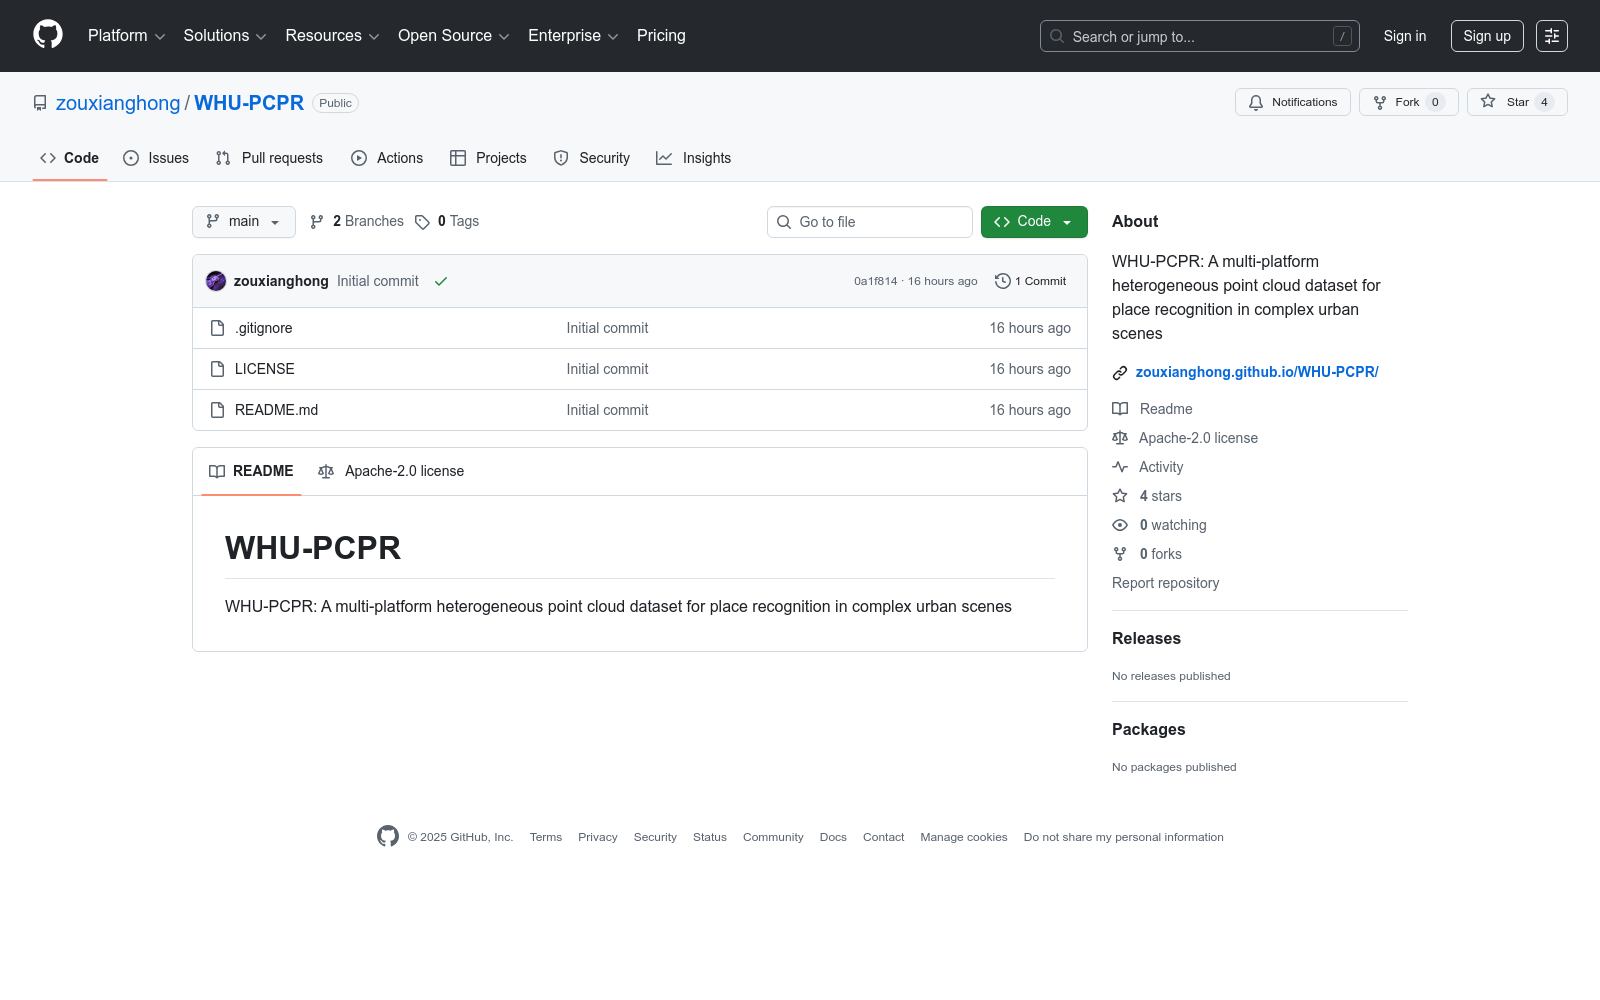Fork the WHU-PCPR repository
This screenshot has width=1600, height=1000.
[1409, 102]
